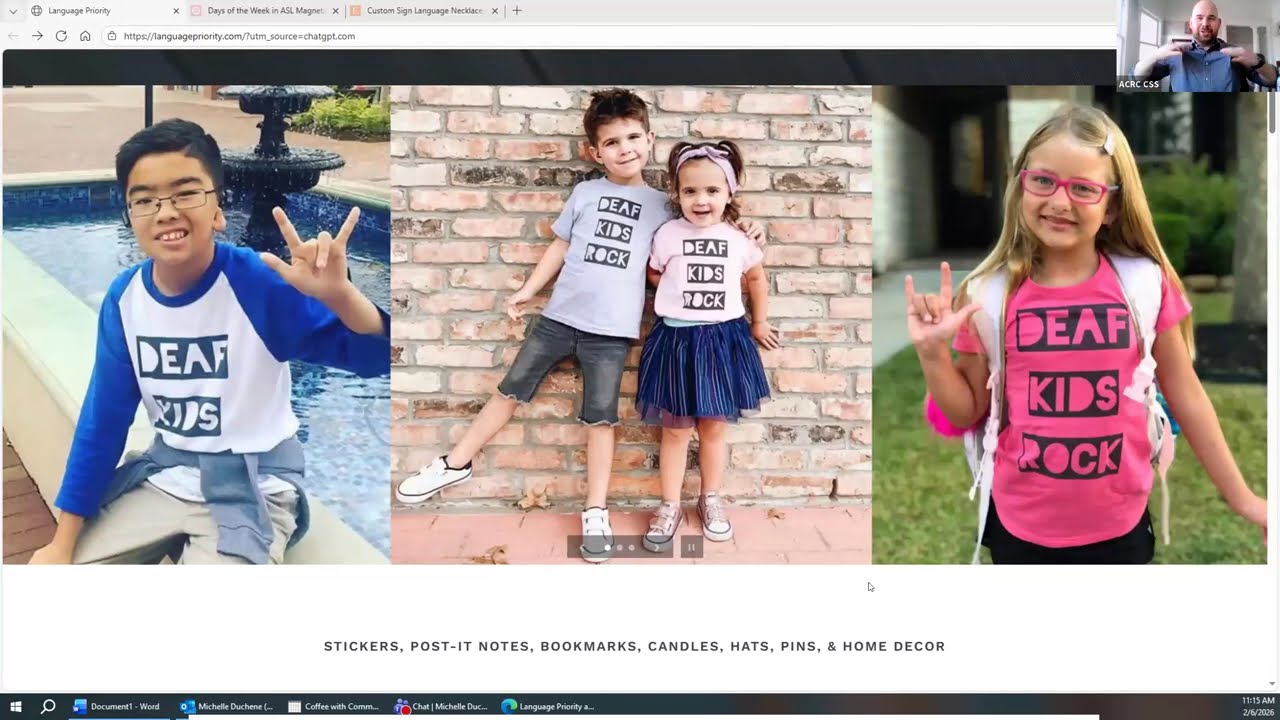Open the Teams Chat taskbar window
This screenshot has height=720, width=1280.
tap(440, 706)
